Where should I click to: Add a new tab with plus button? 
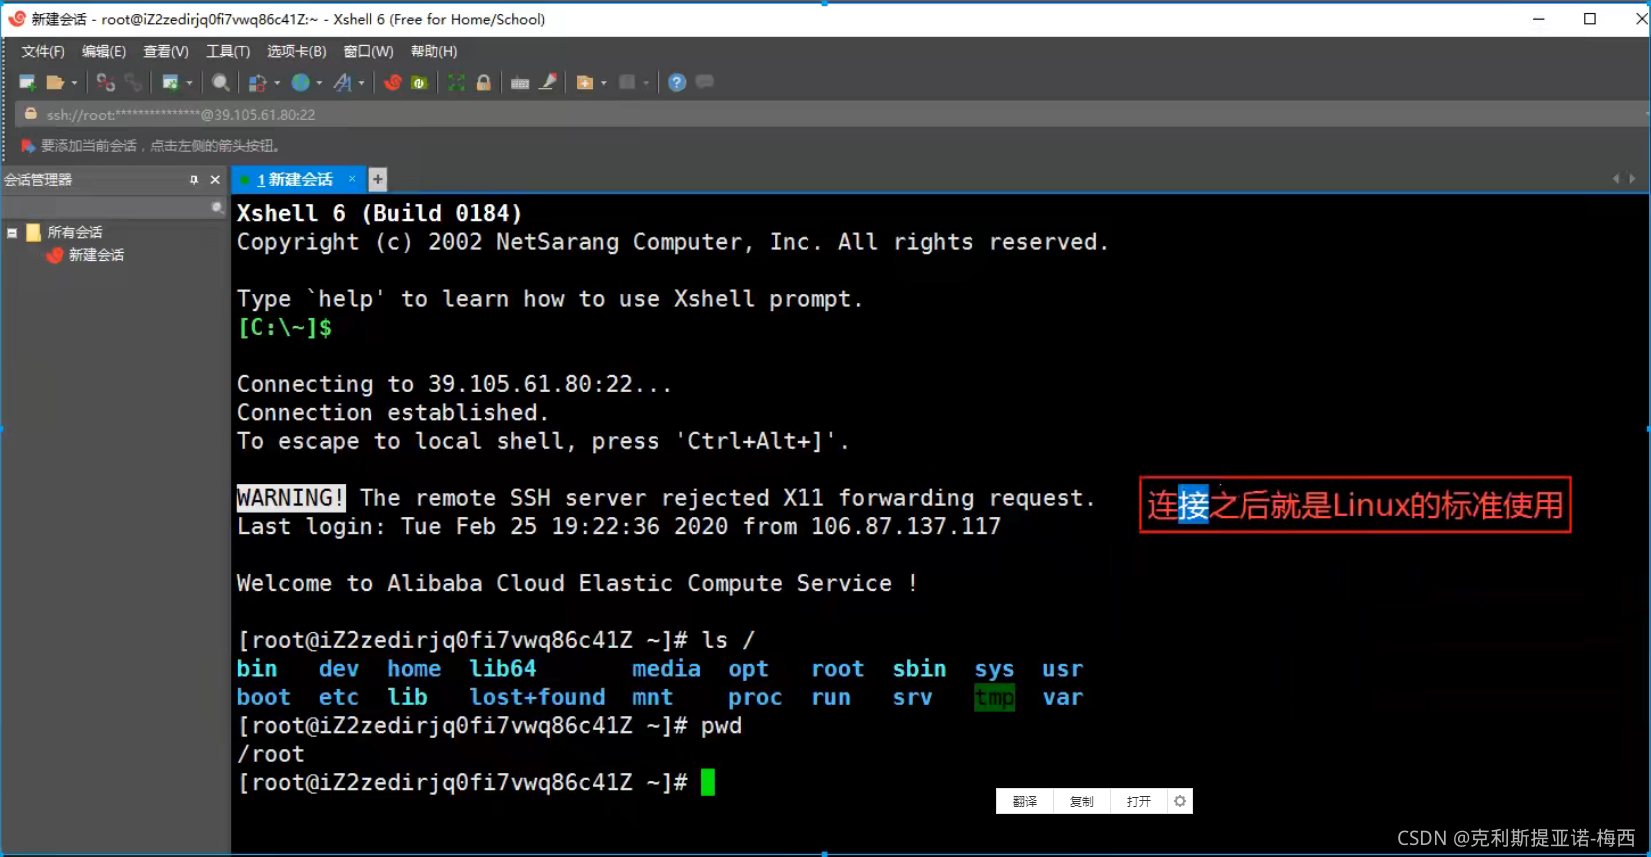point(377,179)
